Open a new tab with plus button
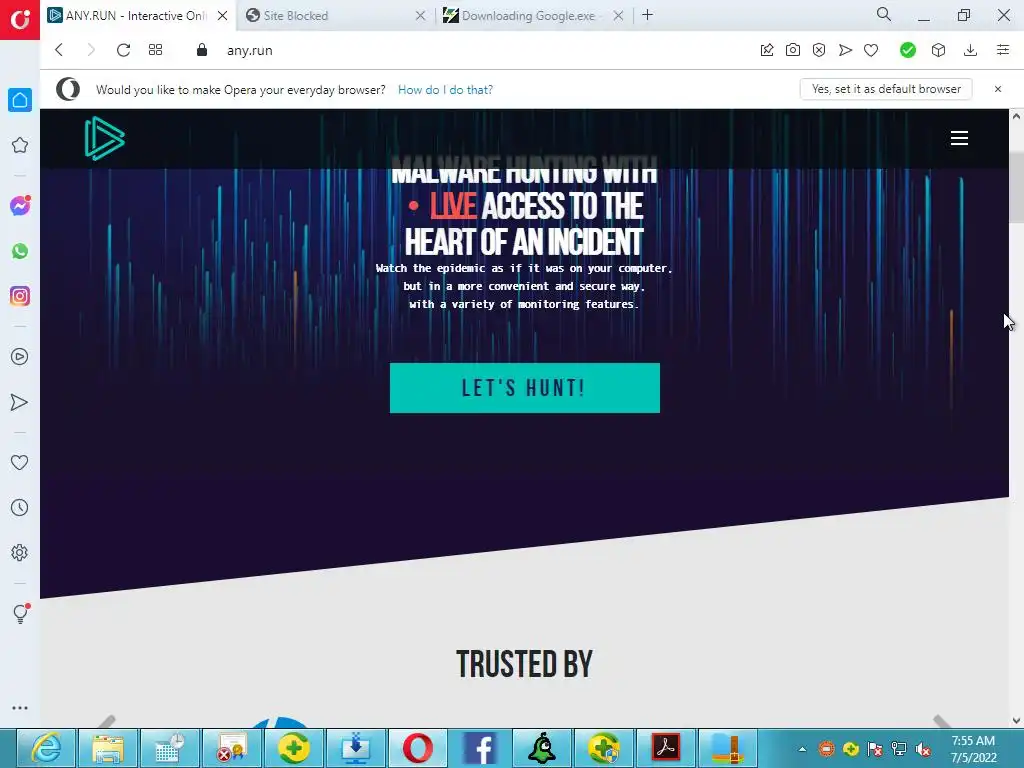This screenshot has height=768, width=1024. [x=647, y=15]
